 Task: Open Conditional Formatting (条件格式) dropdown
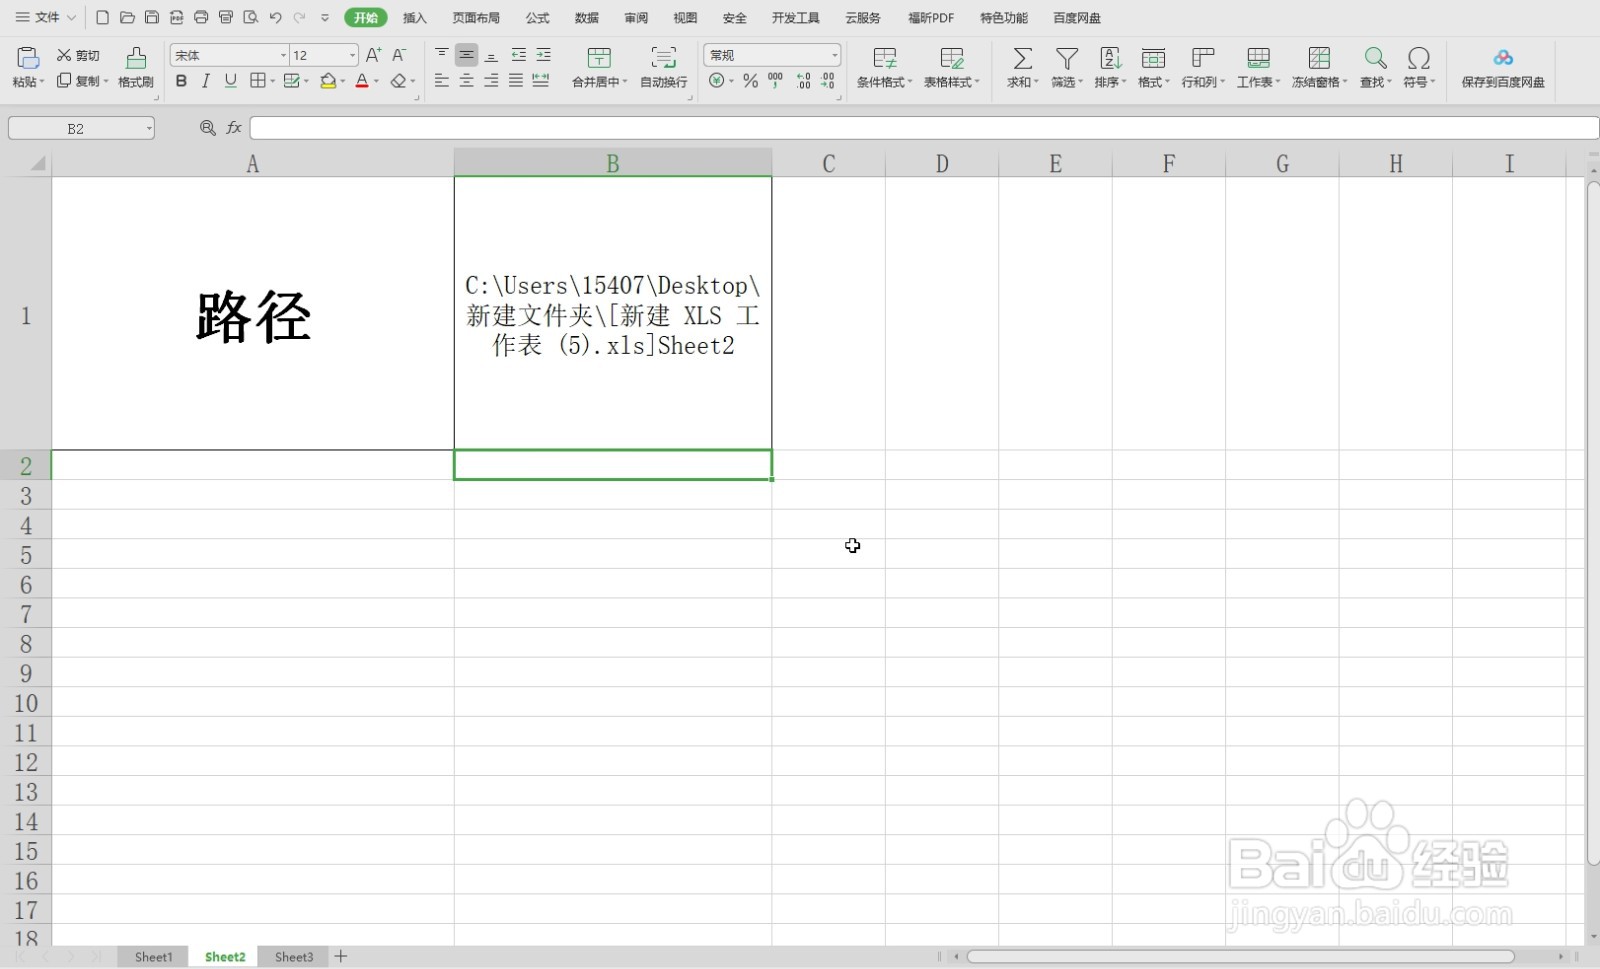point(884,67)
